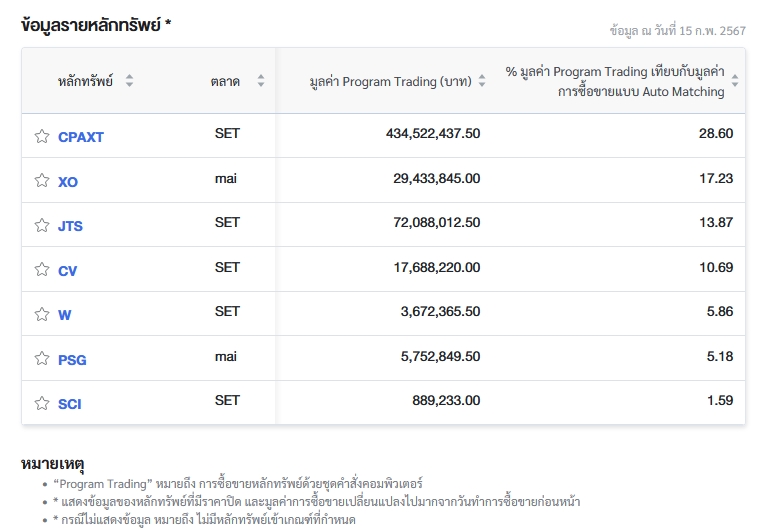
Task: Toggle favorite star for JTS
Action: click(42, 225)
